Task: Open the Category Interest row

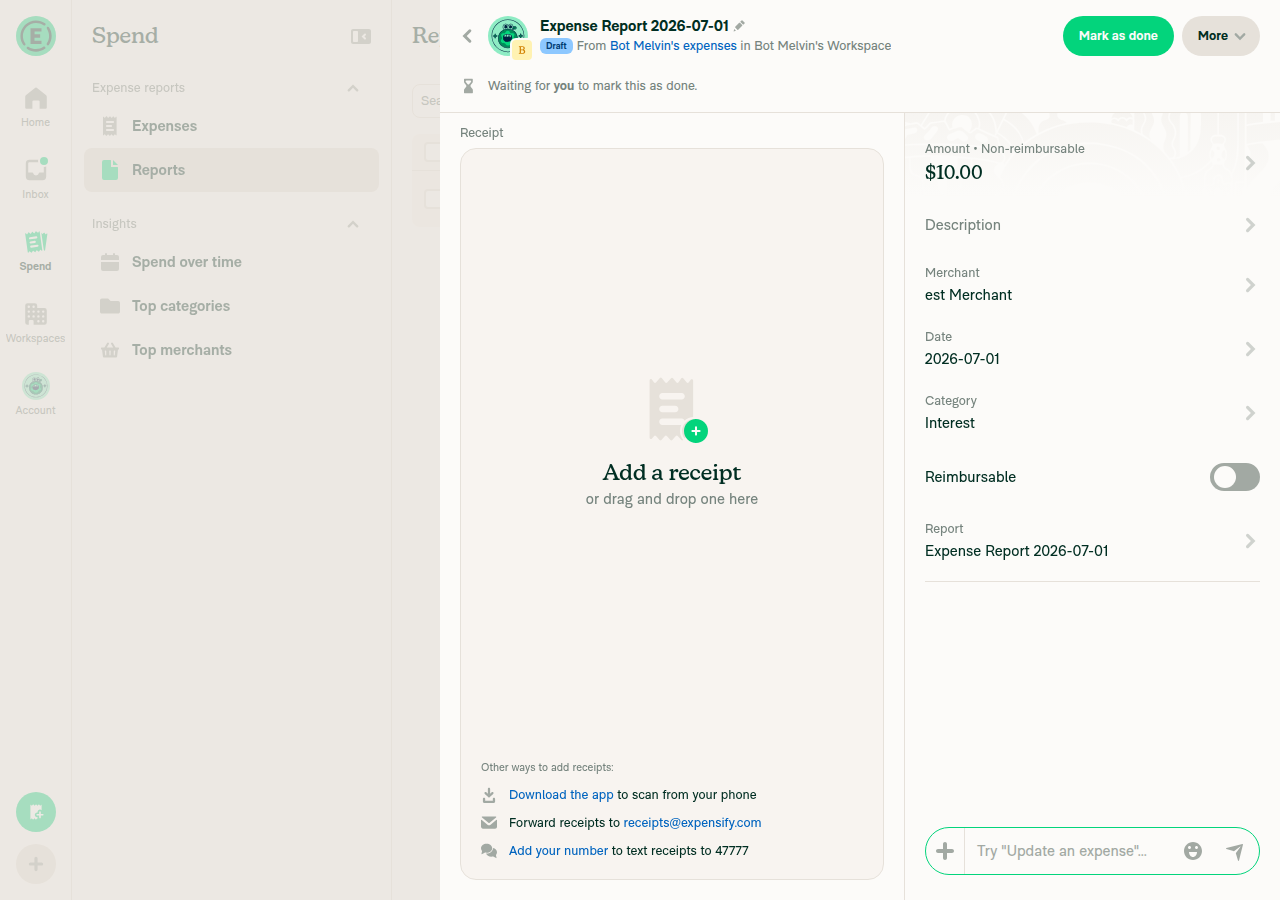Action: point(1092,413)
